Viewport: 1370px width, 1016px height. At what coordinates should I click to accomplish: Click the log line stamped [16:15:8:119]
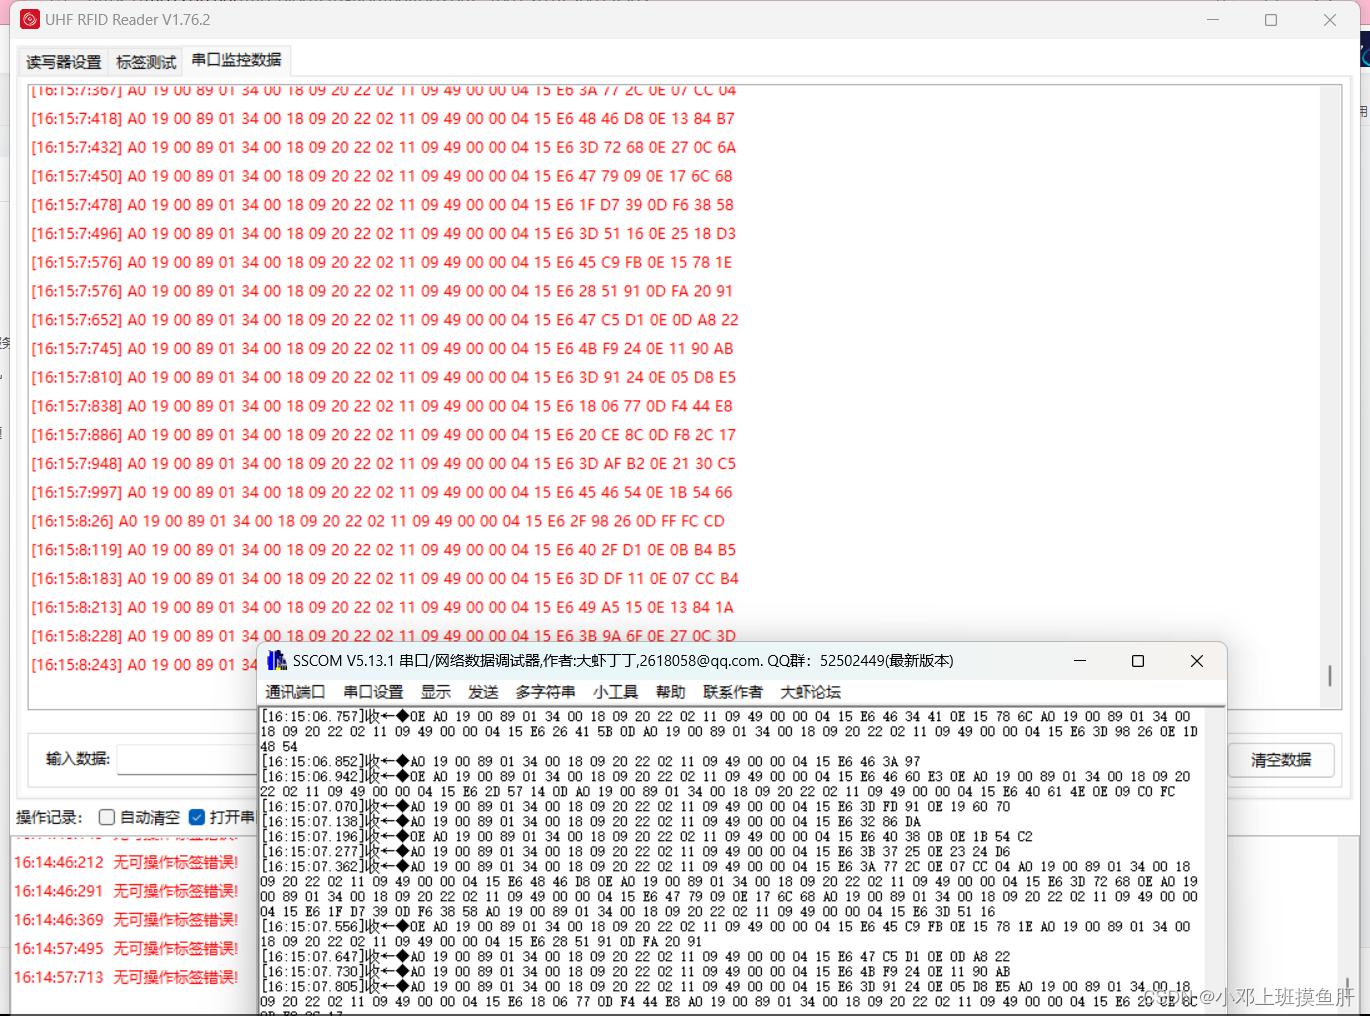click(383, 550)
